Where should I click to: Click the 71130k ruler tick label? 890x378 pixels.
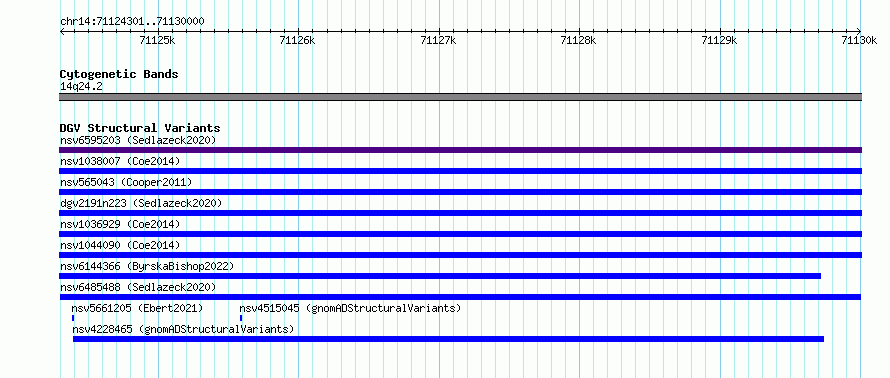(x=859, y=40)
